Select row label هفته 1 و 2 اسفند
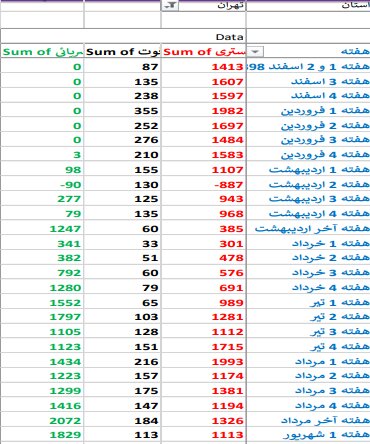 pyautogui.click(x=308, y=67)
